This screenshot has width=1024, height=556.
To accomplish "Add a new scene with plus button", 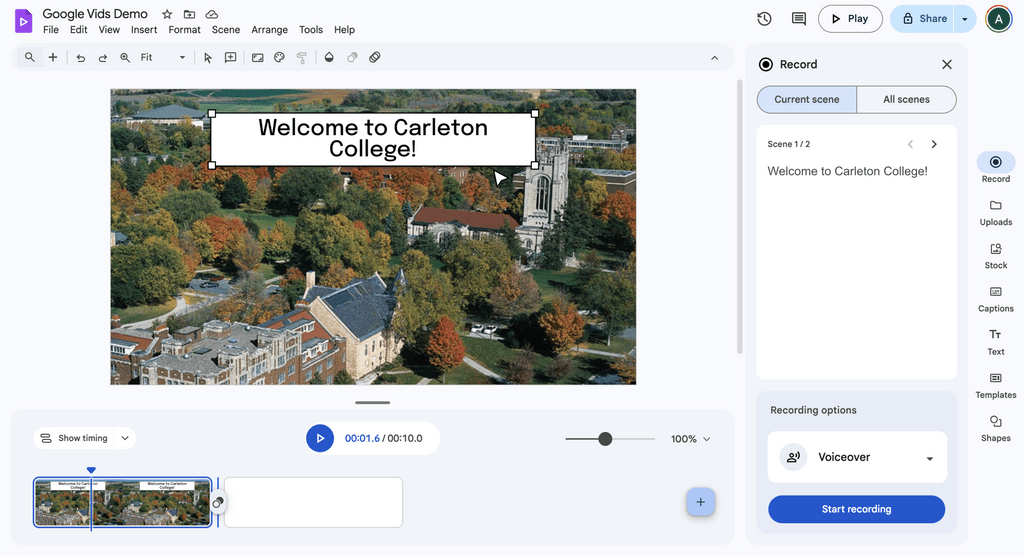I will (x=700, y=502).
